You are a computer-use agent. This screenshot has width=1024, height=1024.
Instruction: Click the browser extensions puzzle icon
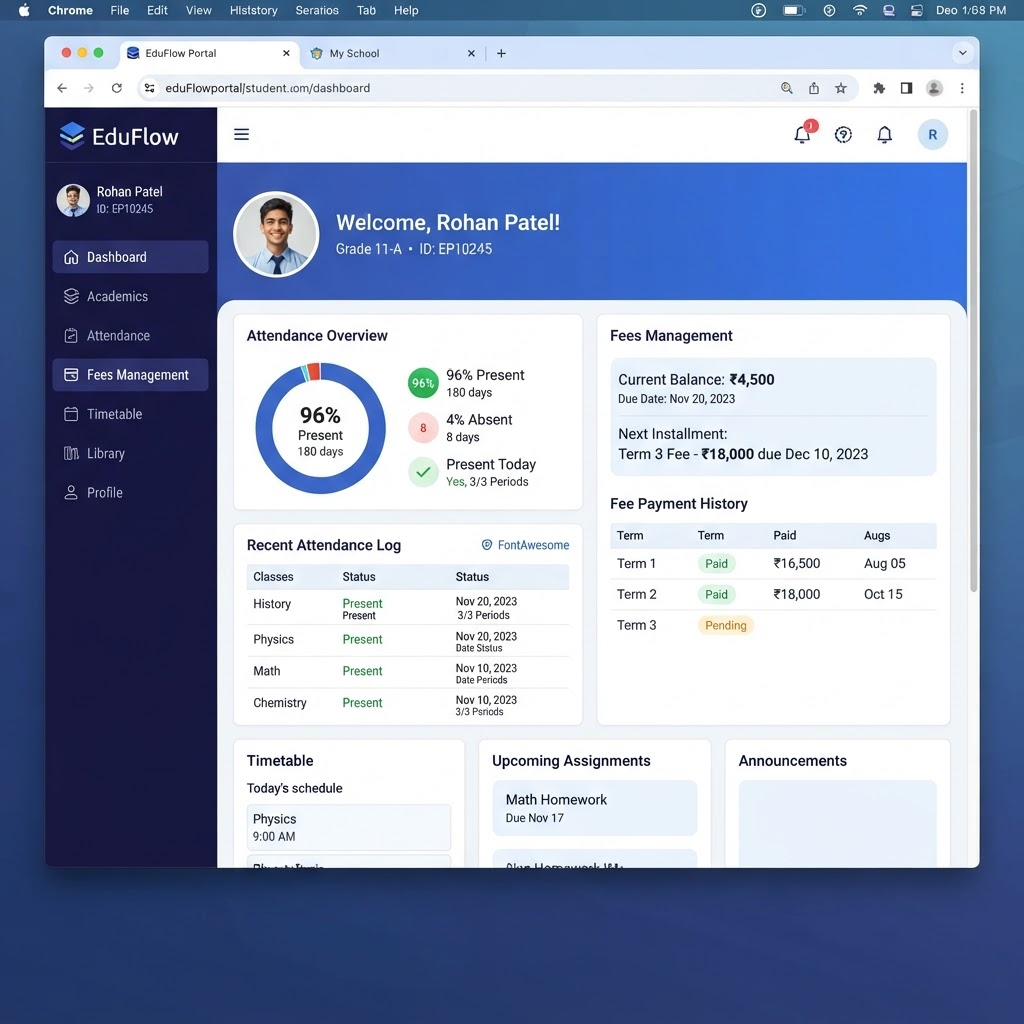(878, 88)
